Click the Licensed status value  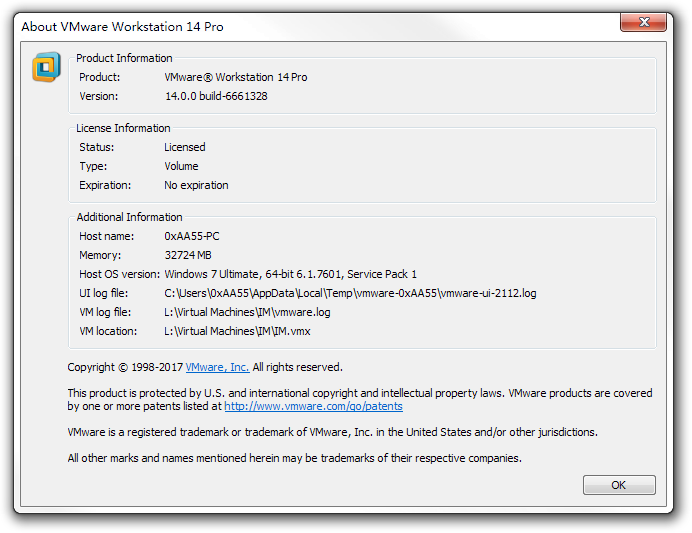click(x=185, y=147)
